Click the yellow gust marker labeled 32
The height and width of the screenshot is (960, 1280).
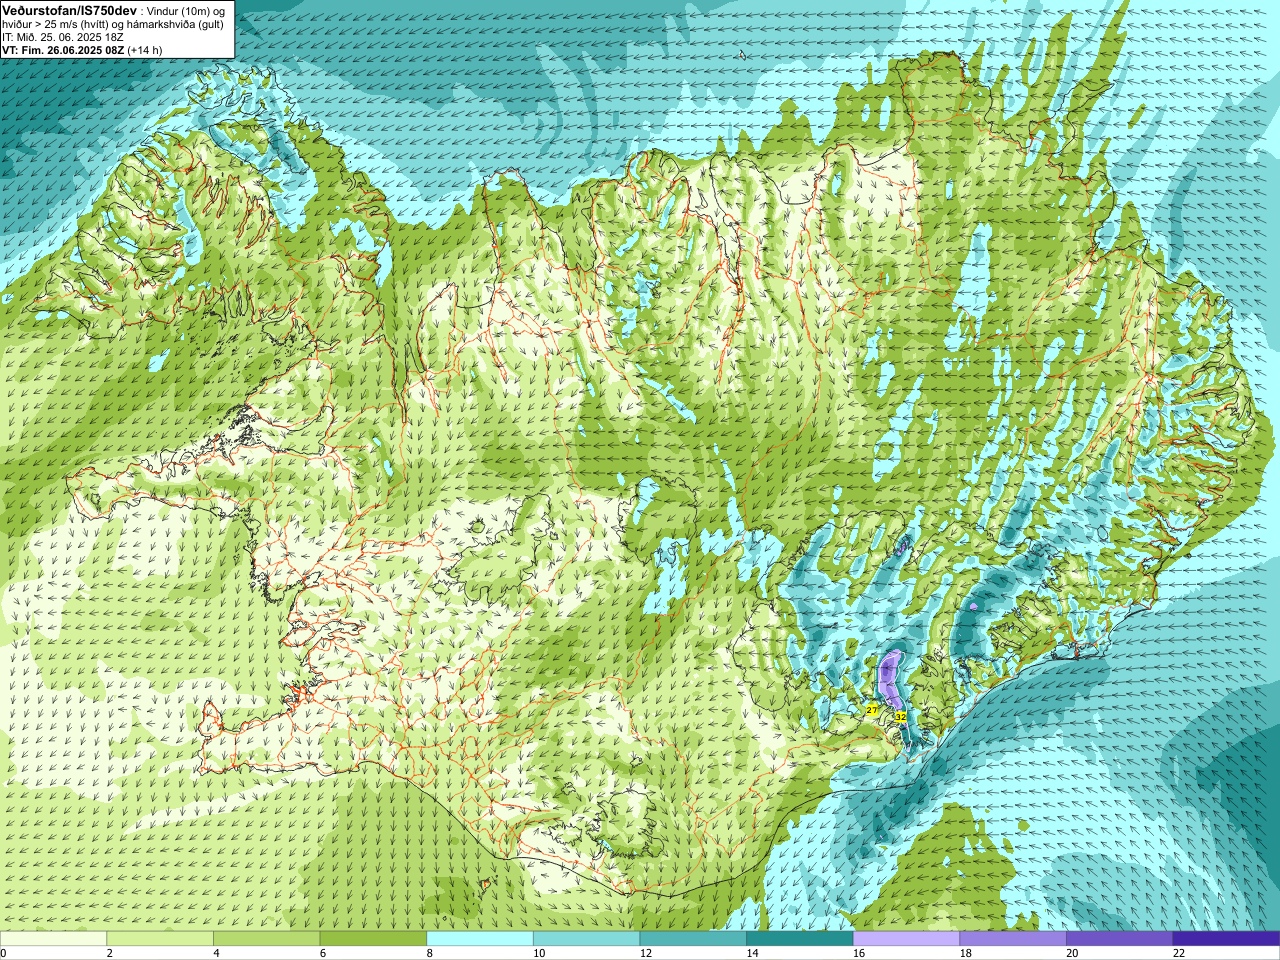(900, 717)
